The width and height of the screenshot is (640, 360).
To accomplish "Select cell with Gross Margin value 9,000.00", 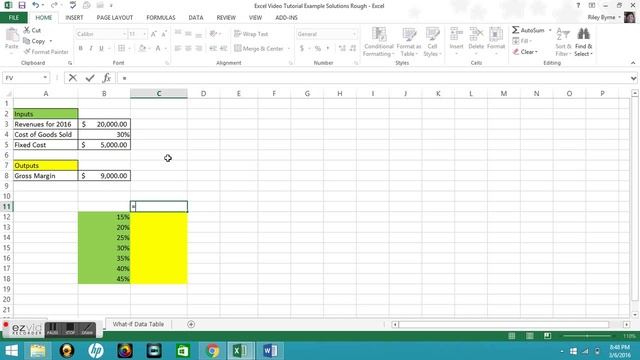I will tap(104, 176).
